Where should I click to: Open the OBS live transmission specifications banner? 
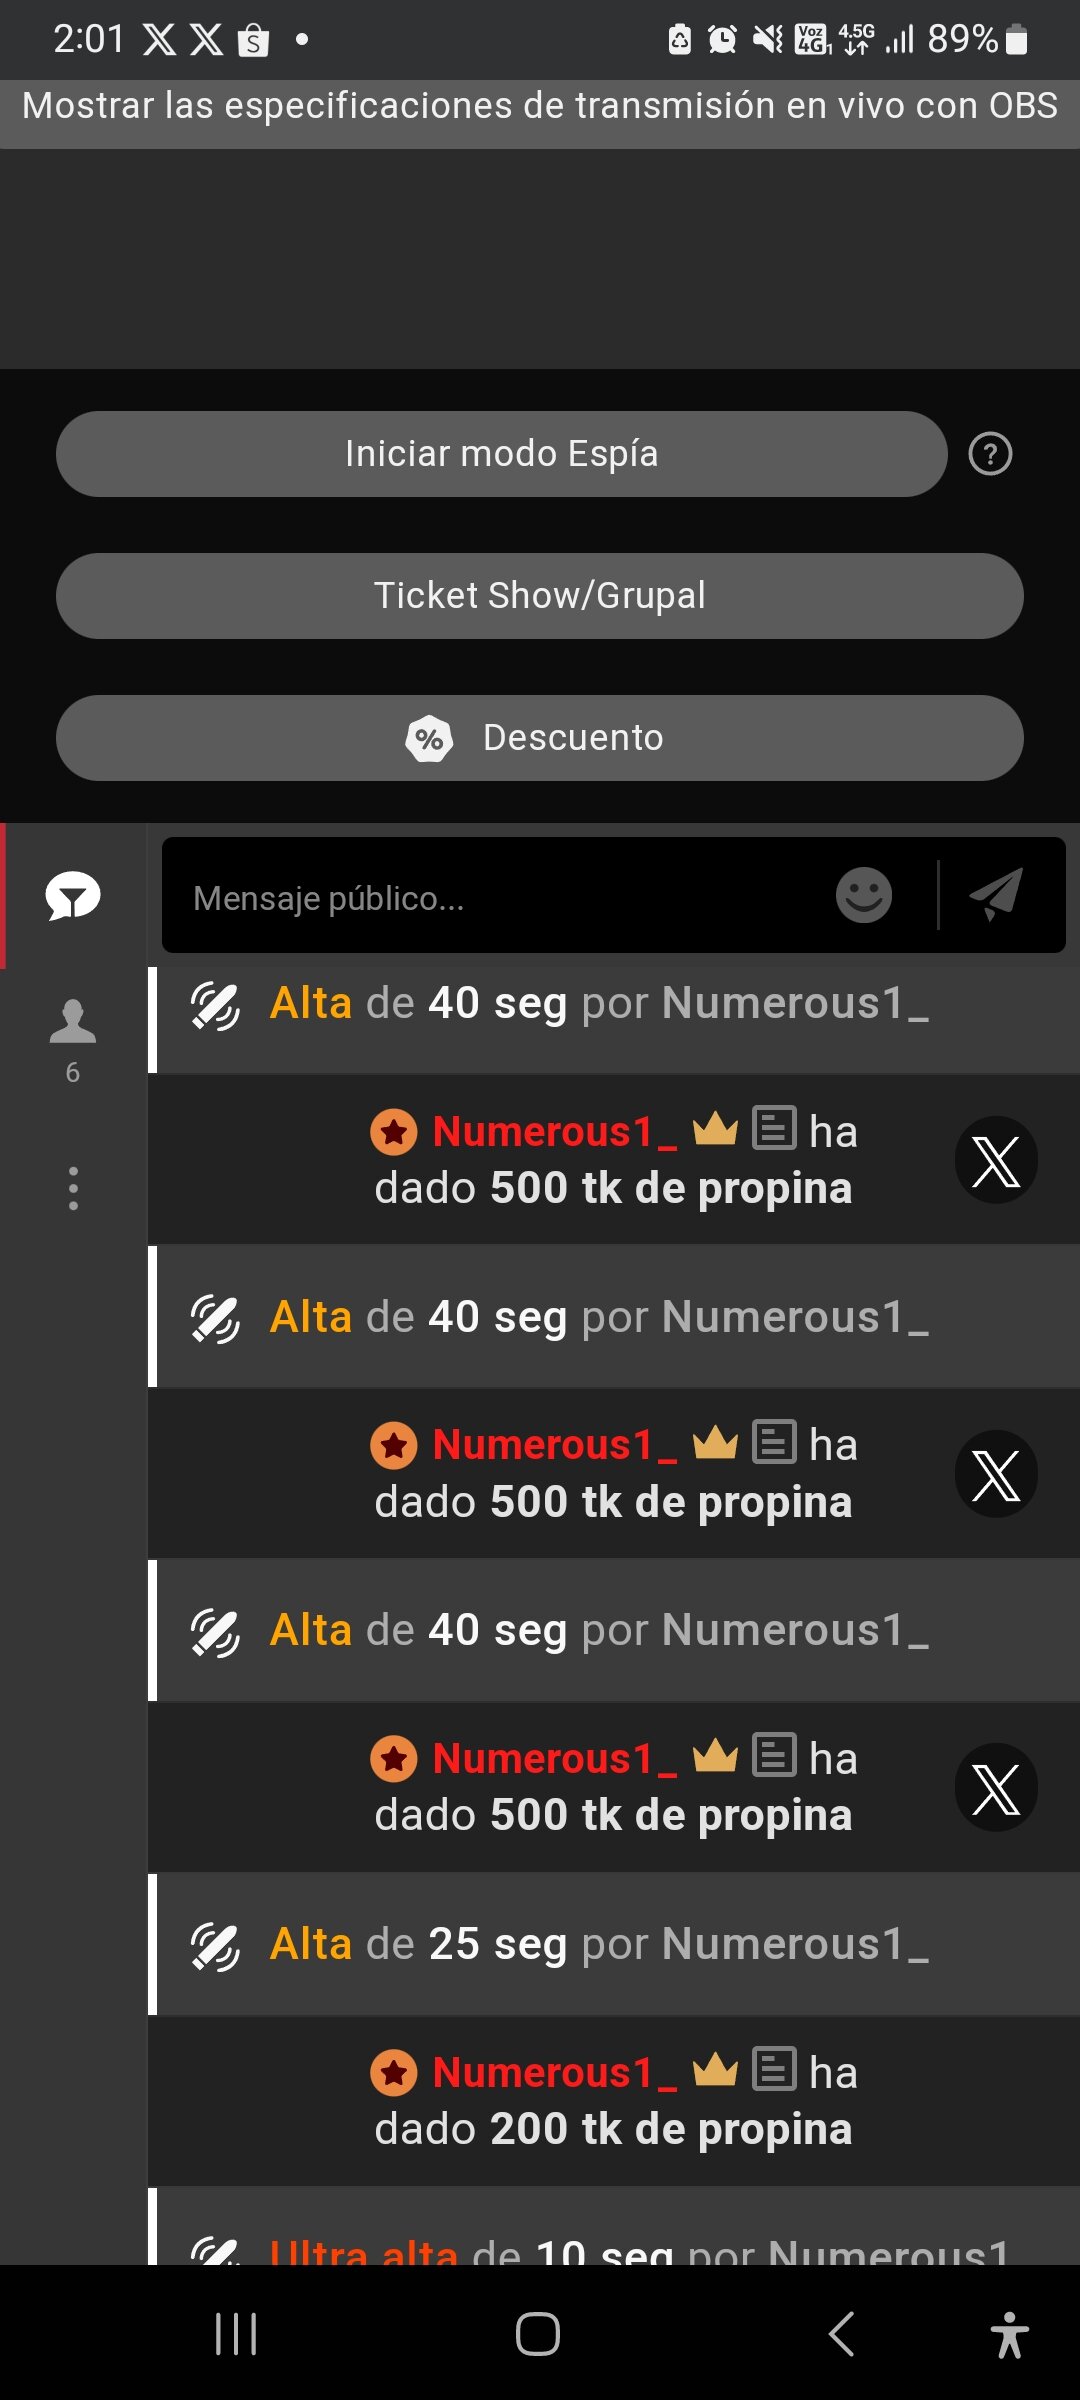[539, 106]
